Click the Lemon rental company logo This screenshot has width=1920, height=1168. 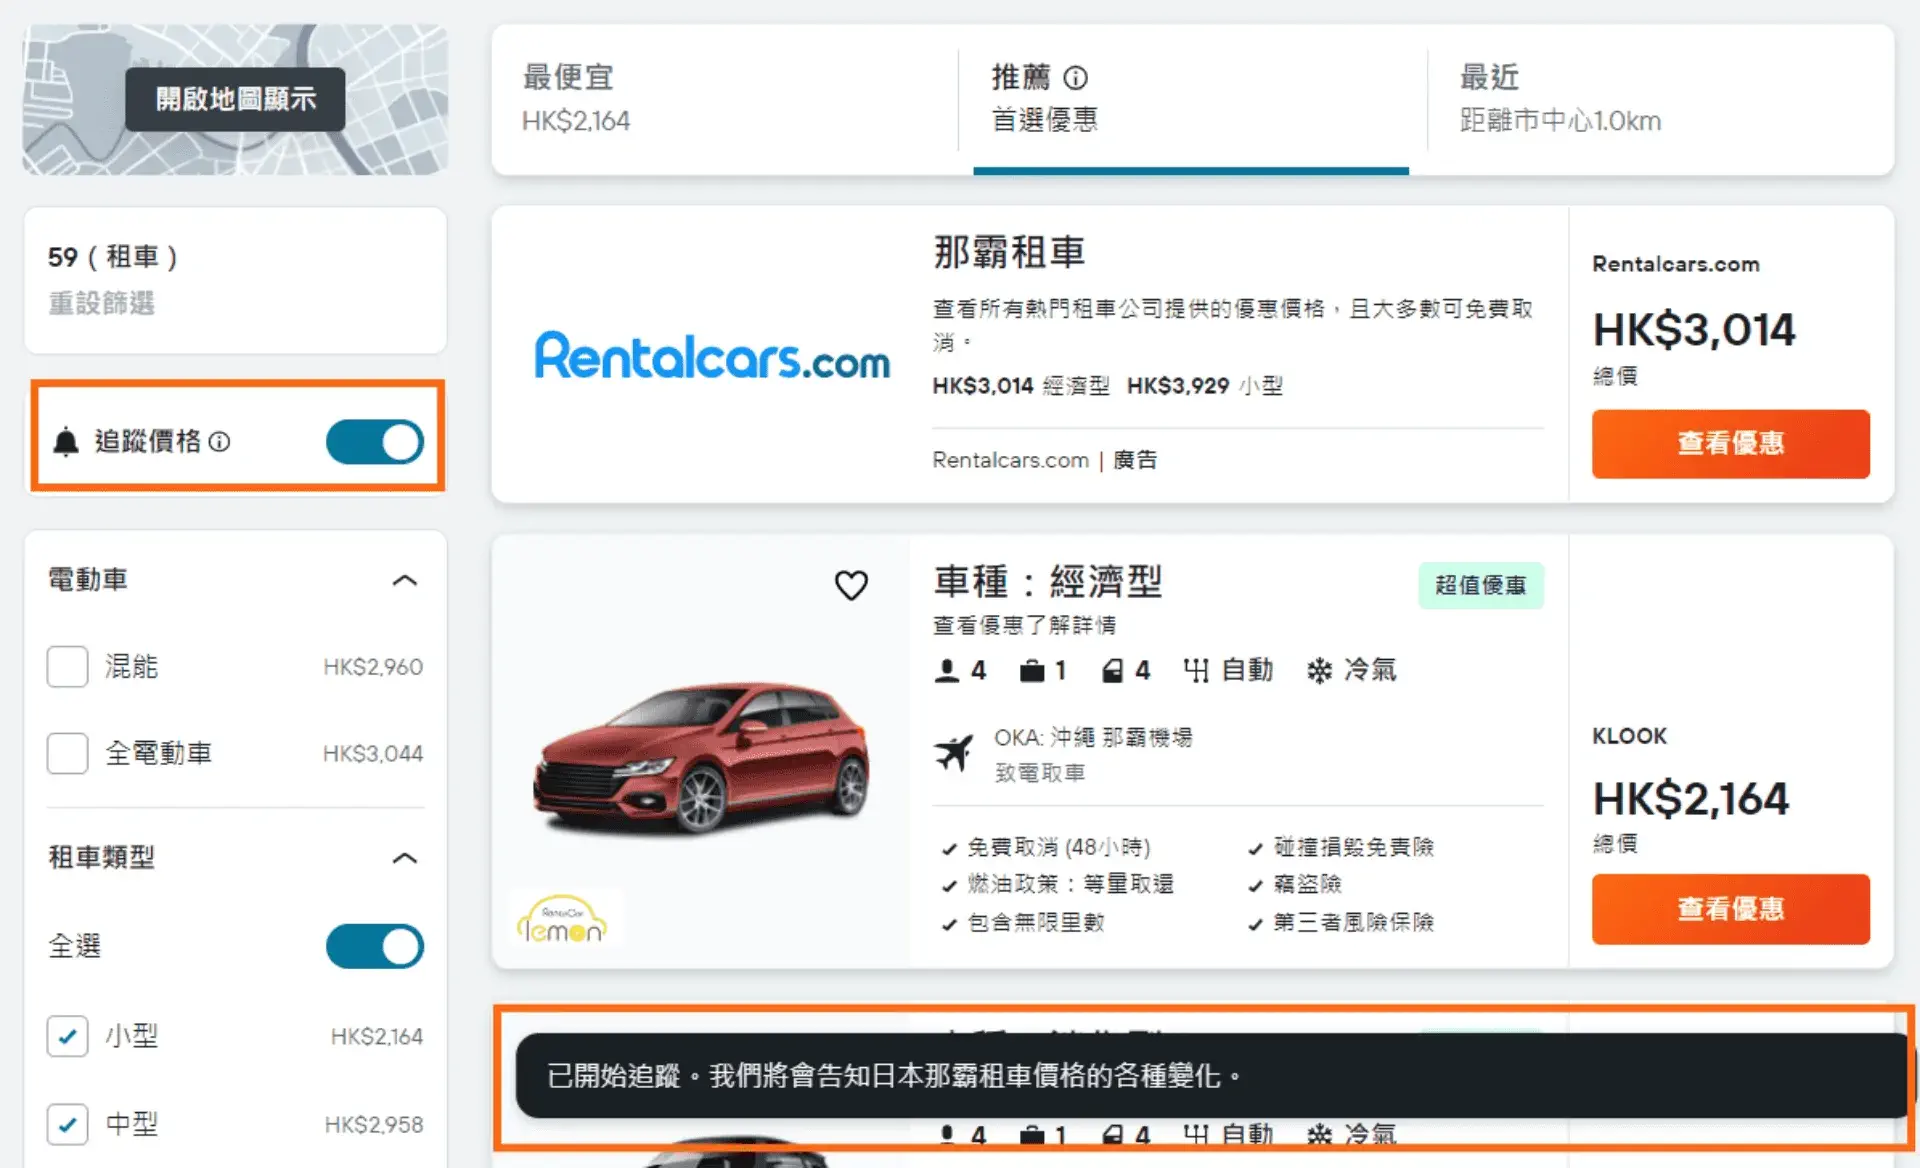pos(562,919)
